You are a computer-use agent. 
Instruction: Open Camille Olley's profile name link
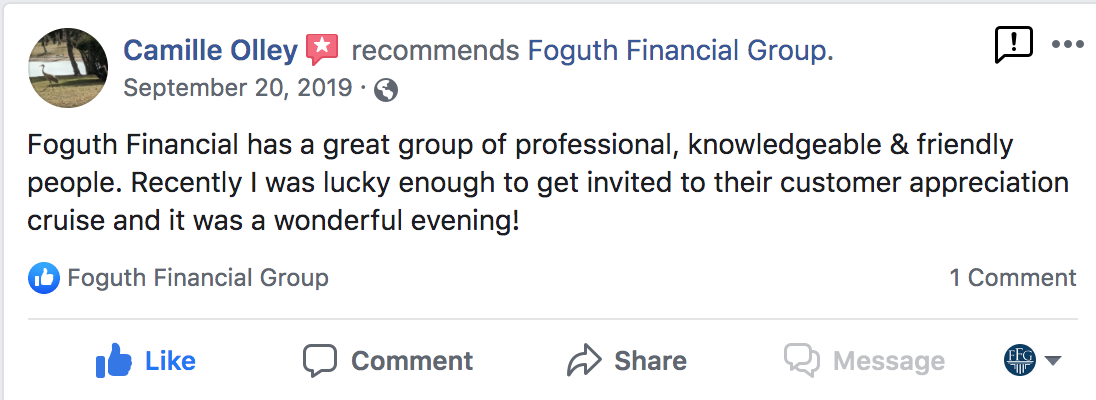tap(210, 49)
